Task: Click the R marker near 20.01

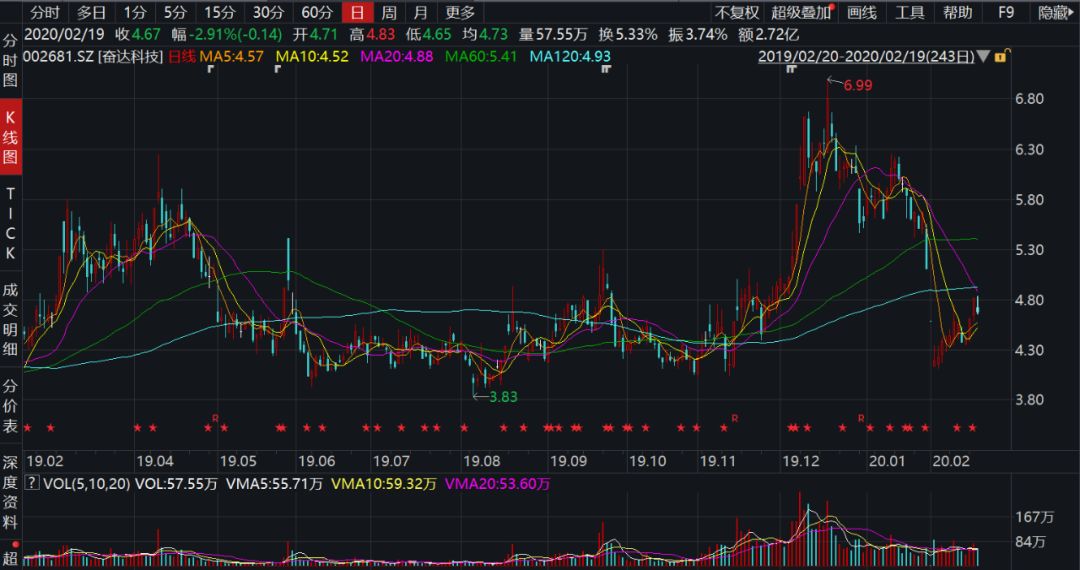Action: 860,417
